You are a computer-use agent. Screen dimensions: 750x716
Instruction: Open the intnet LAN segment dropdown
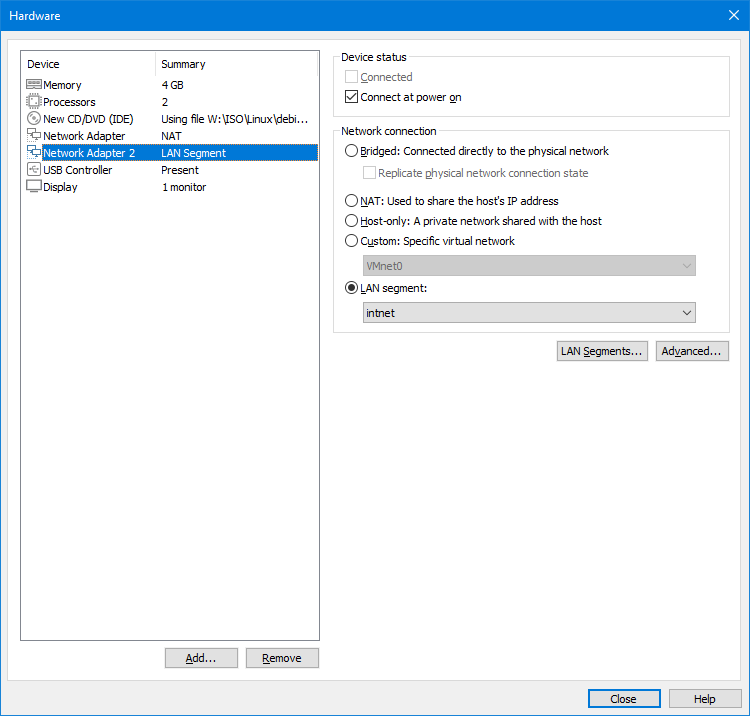coord(529,313)
